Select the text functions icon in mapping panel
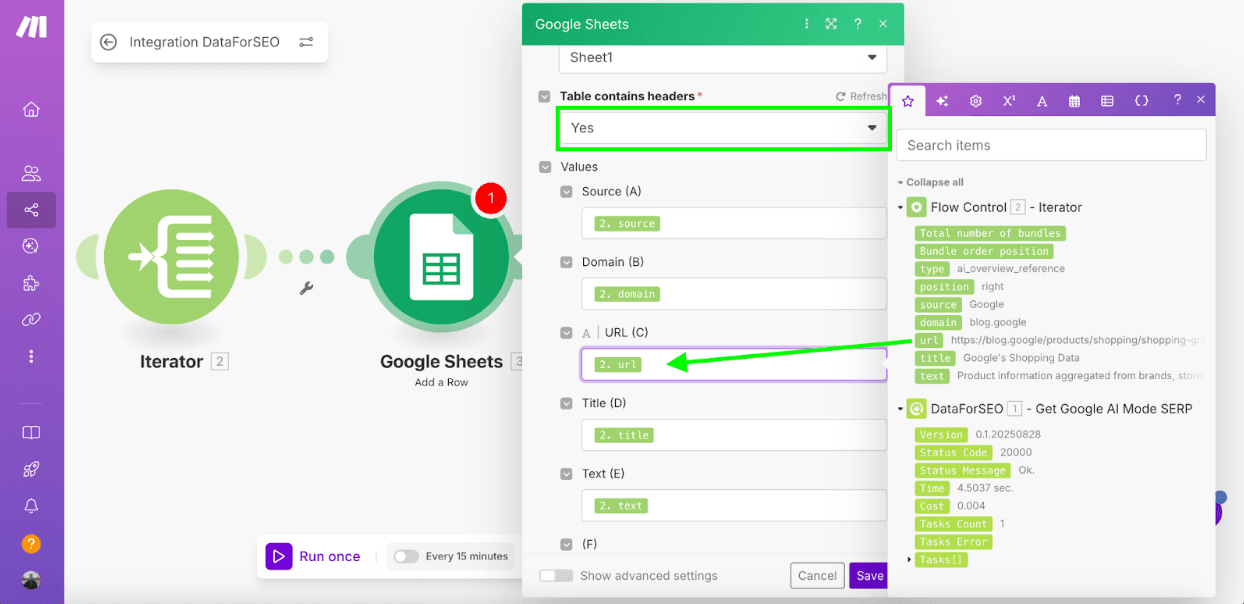The image size is (1244, 604). pyautogui.click(x=1041, y=99)
